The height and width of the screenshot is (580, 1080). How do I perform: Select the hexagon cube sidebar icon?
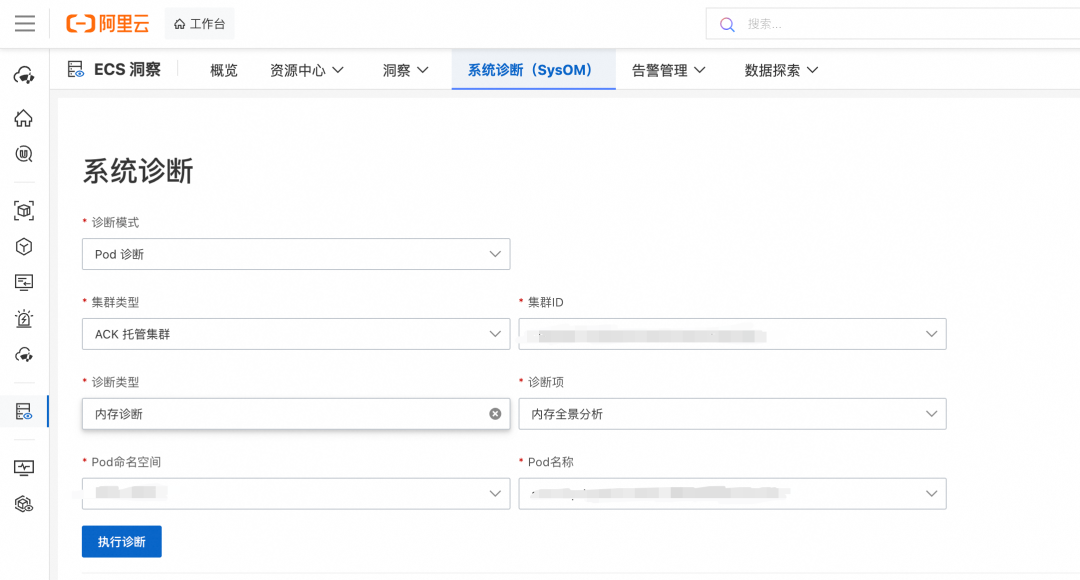[24, 247]
